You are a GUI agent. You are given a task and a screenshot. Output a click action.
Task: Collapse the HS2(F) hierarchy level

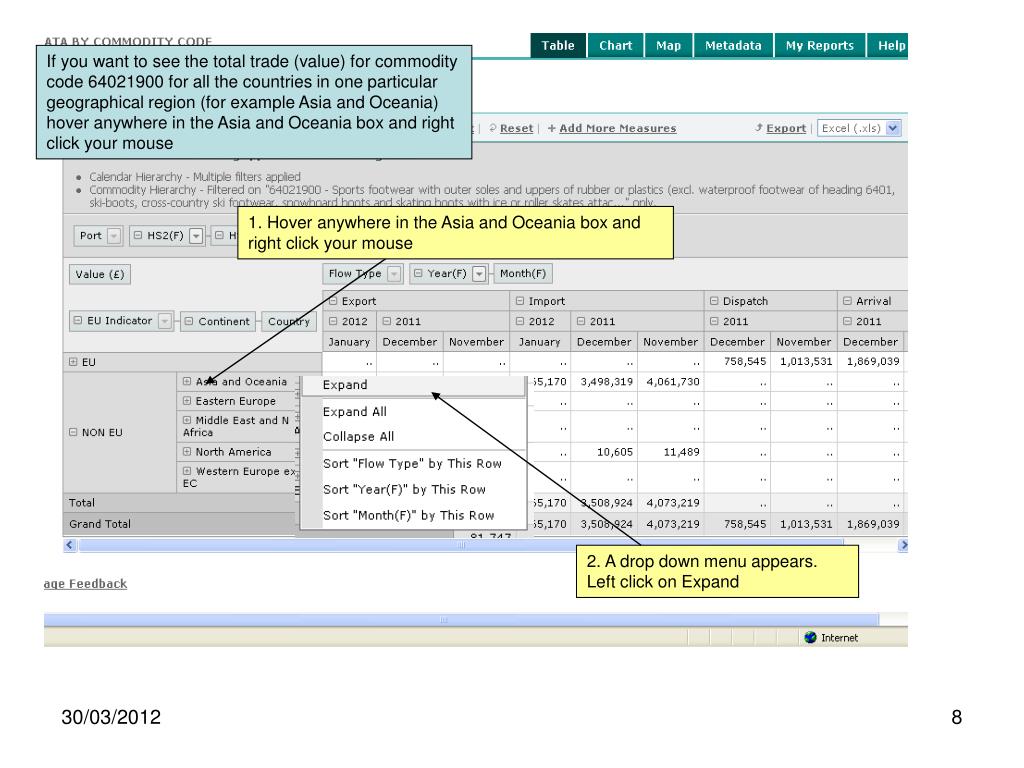coord(138,236)
